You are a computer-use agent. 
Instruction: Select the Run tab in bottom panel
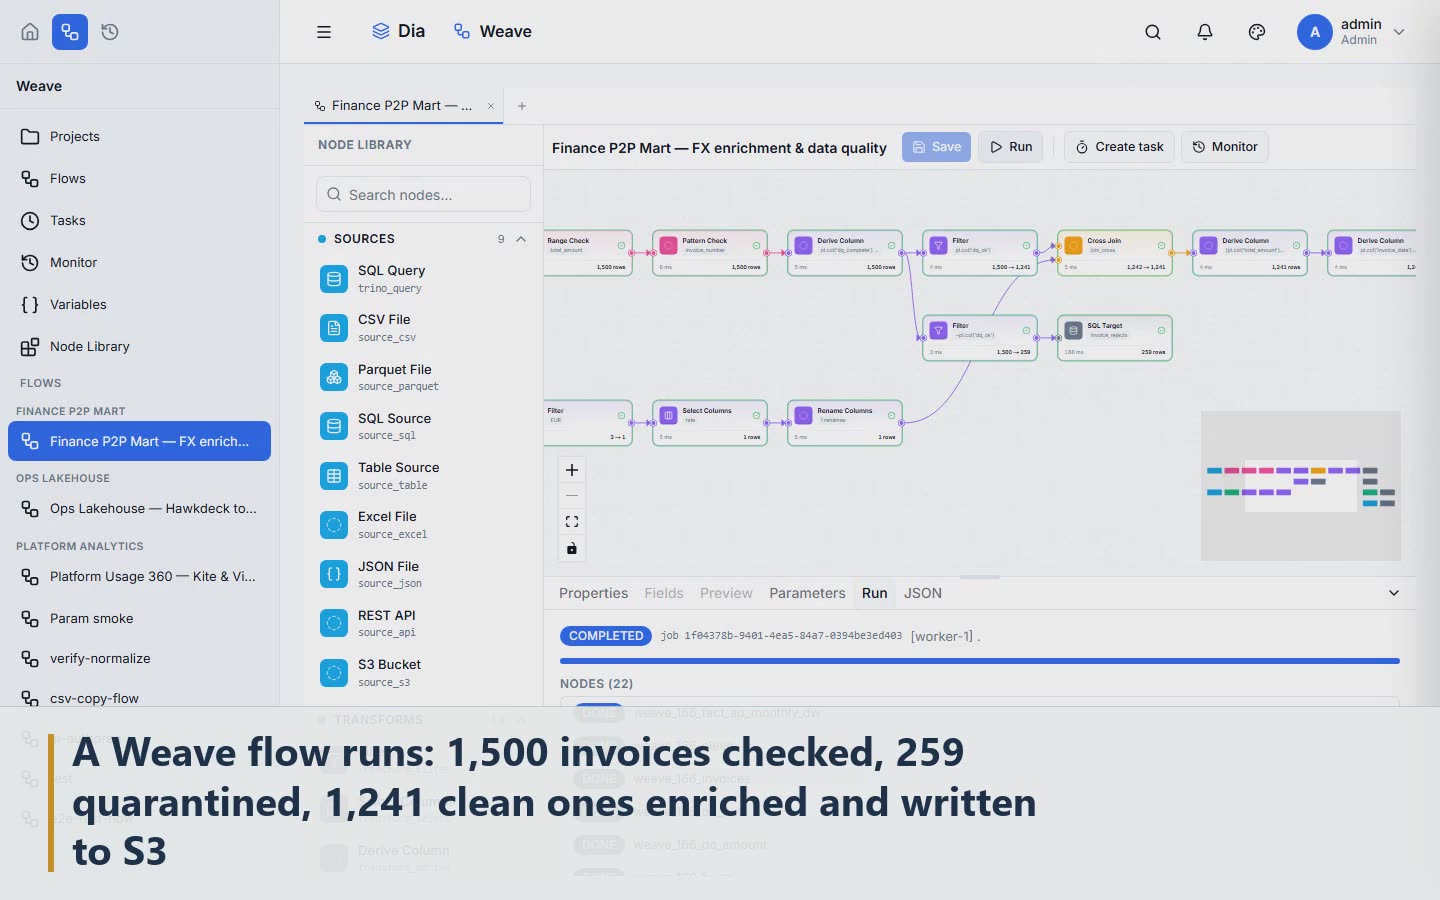click(x=874, y=593)
